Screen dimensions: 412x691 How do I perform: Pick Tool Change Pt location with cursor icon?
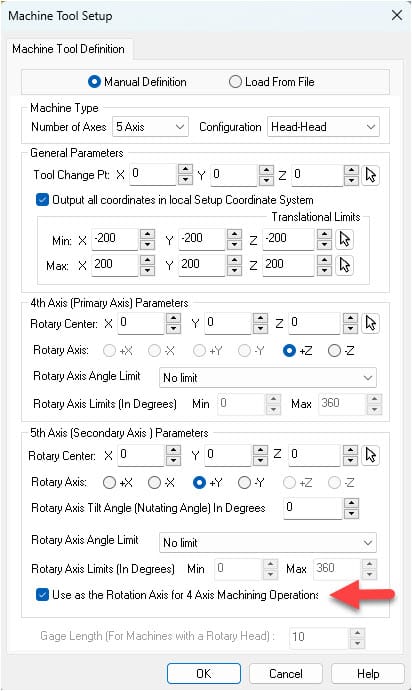click(371, 175)
